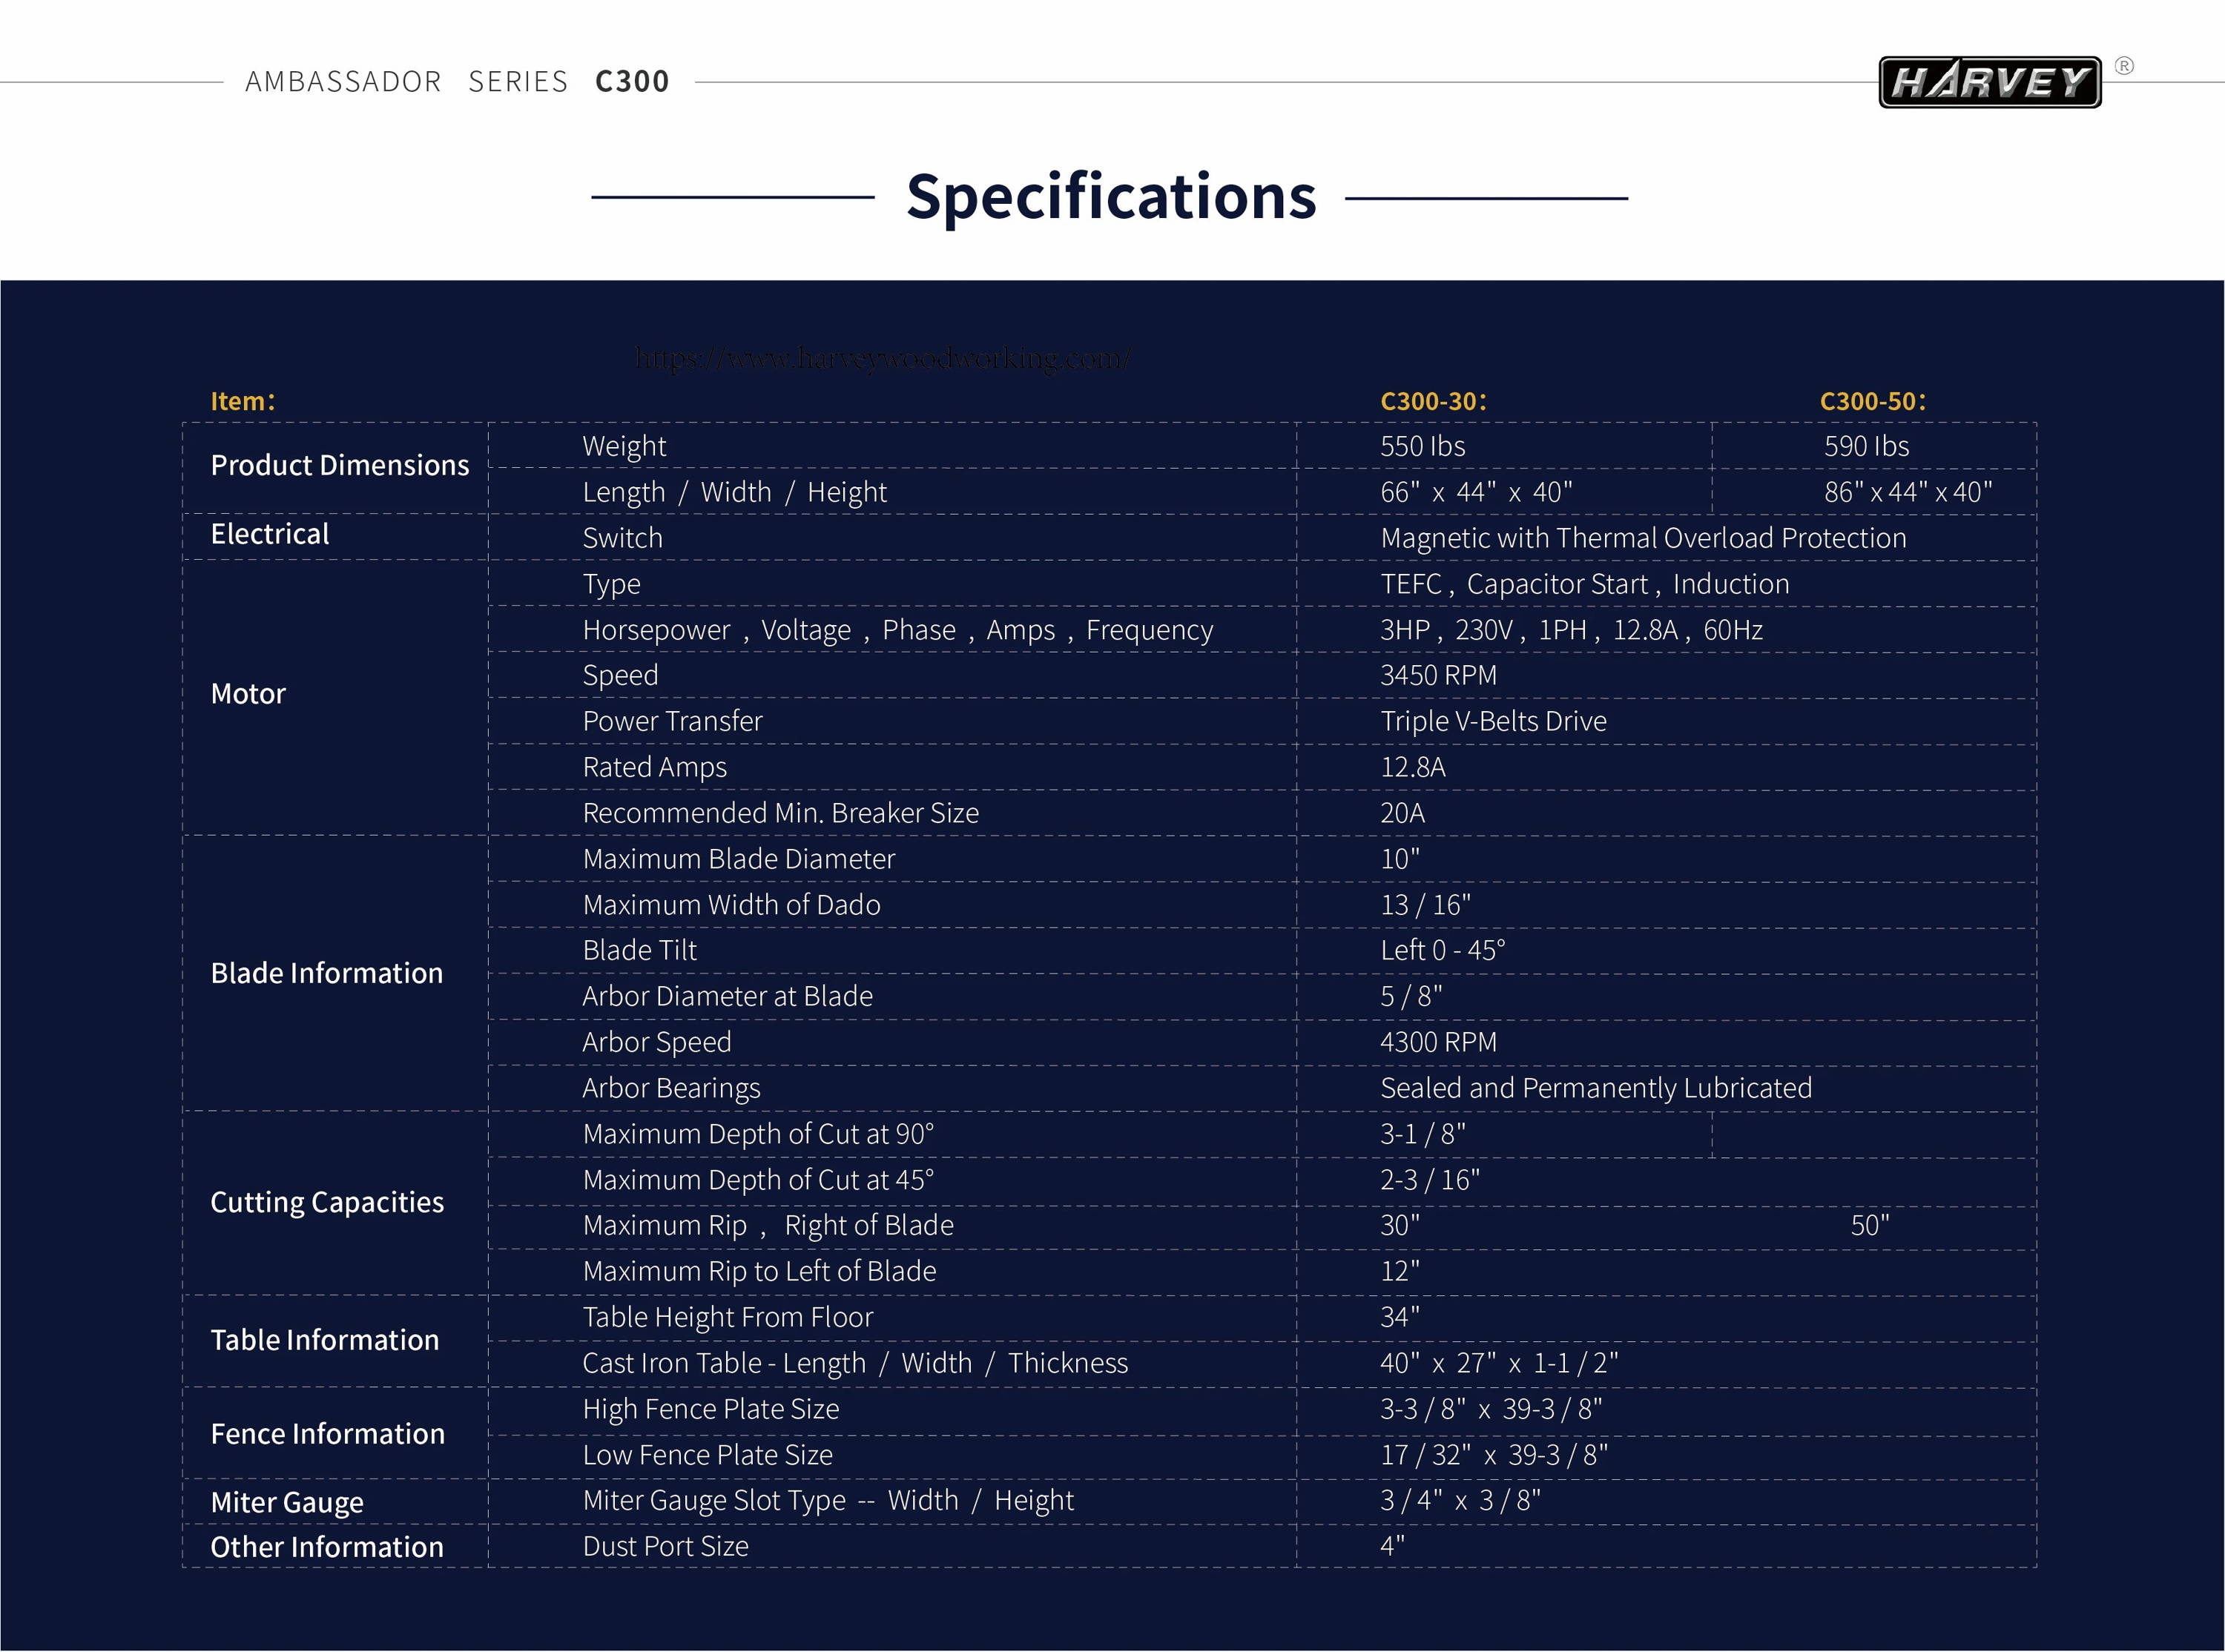Click 'Maximum Depth of Cut at 45°' label
Viewport: 2225px width, 1652px height.
click(758, 1180)
